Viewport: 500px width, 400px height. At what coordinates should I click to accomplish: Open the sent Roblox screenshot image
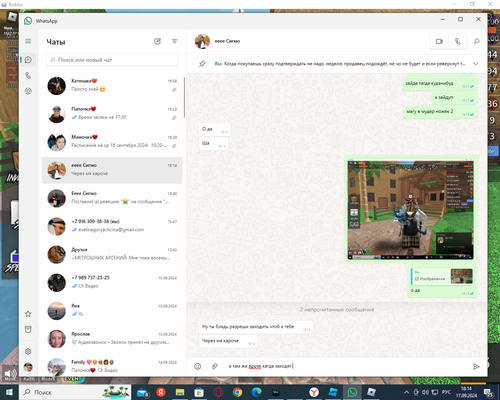[410, 210]
